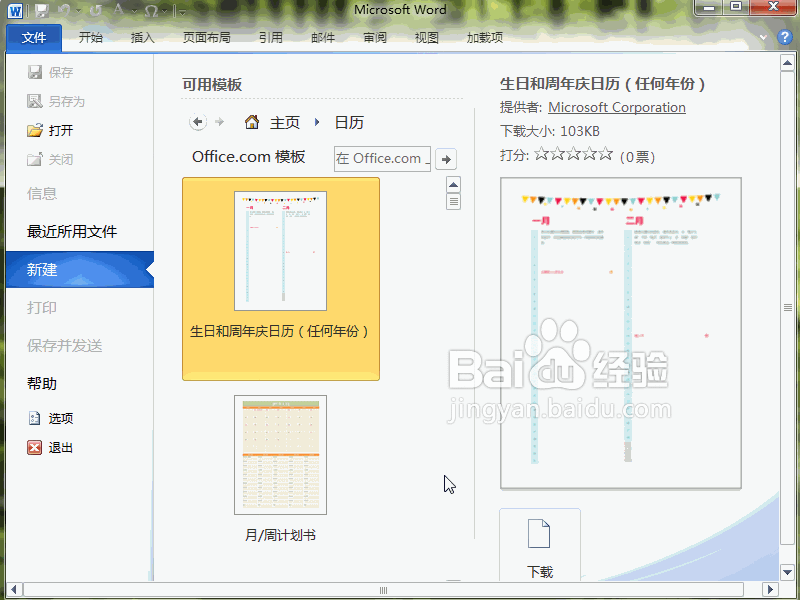Switch to the 插入 (Insert) ribbon tab

(x=143, y=38)
